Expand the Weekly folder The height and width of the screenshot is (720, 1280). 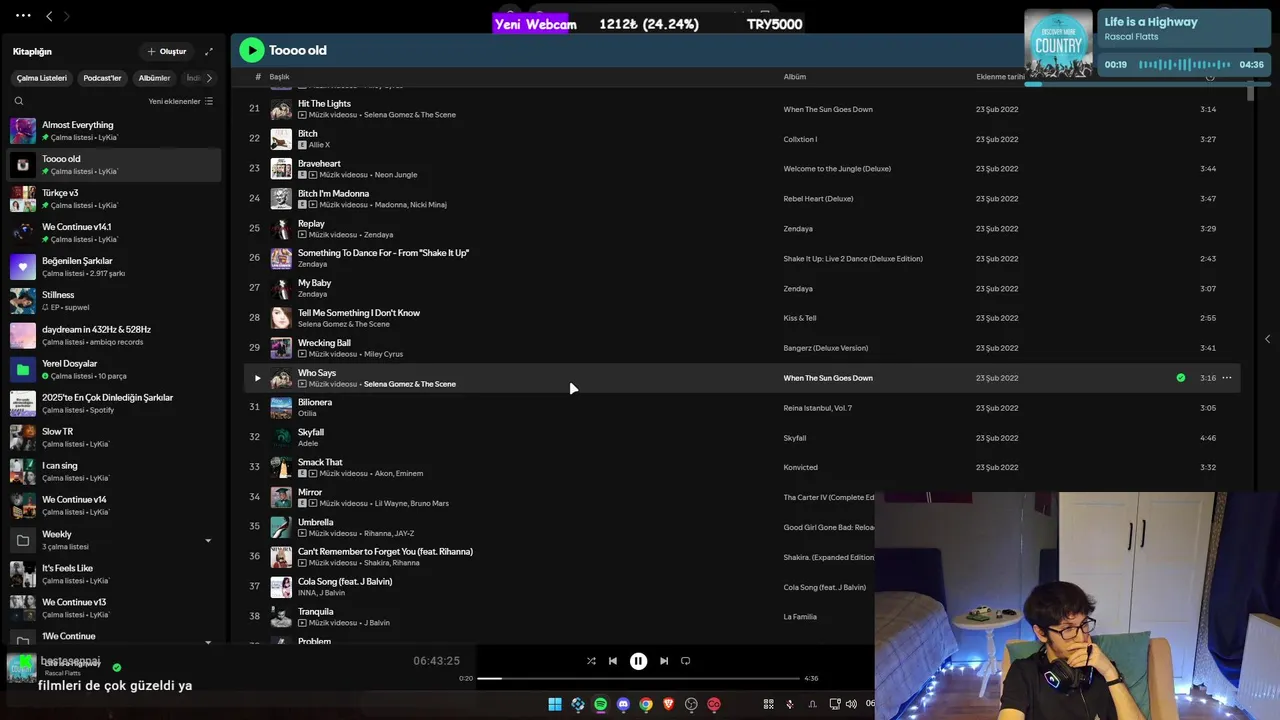click(208, 541)
